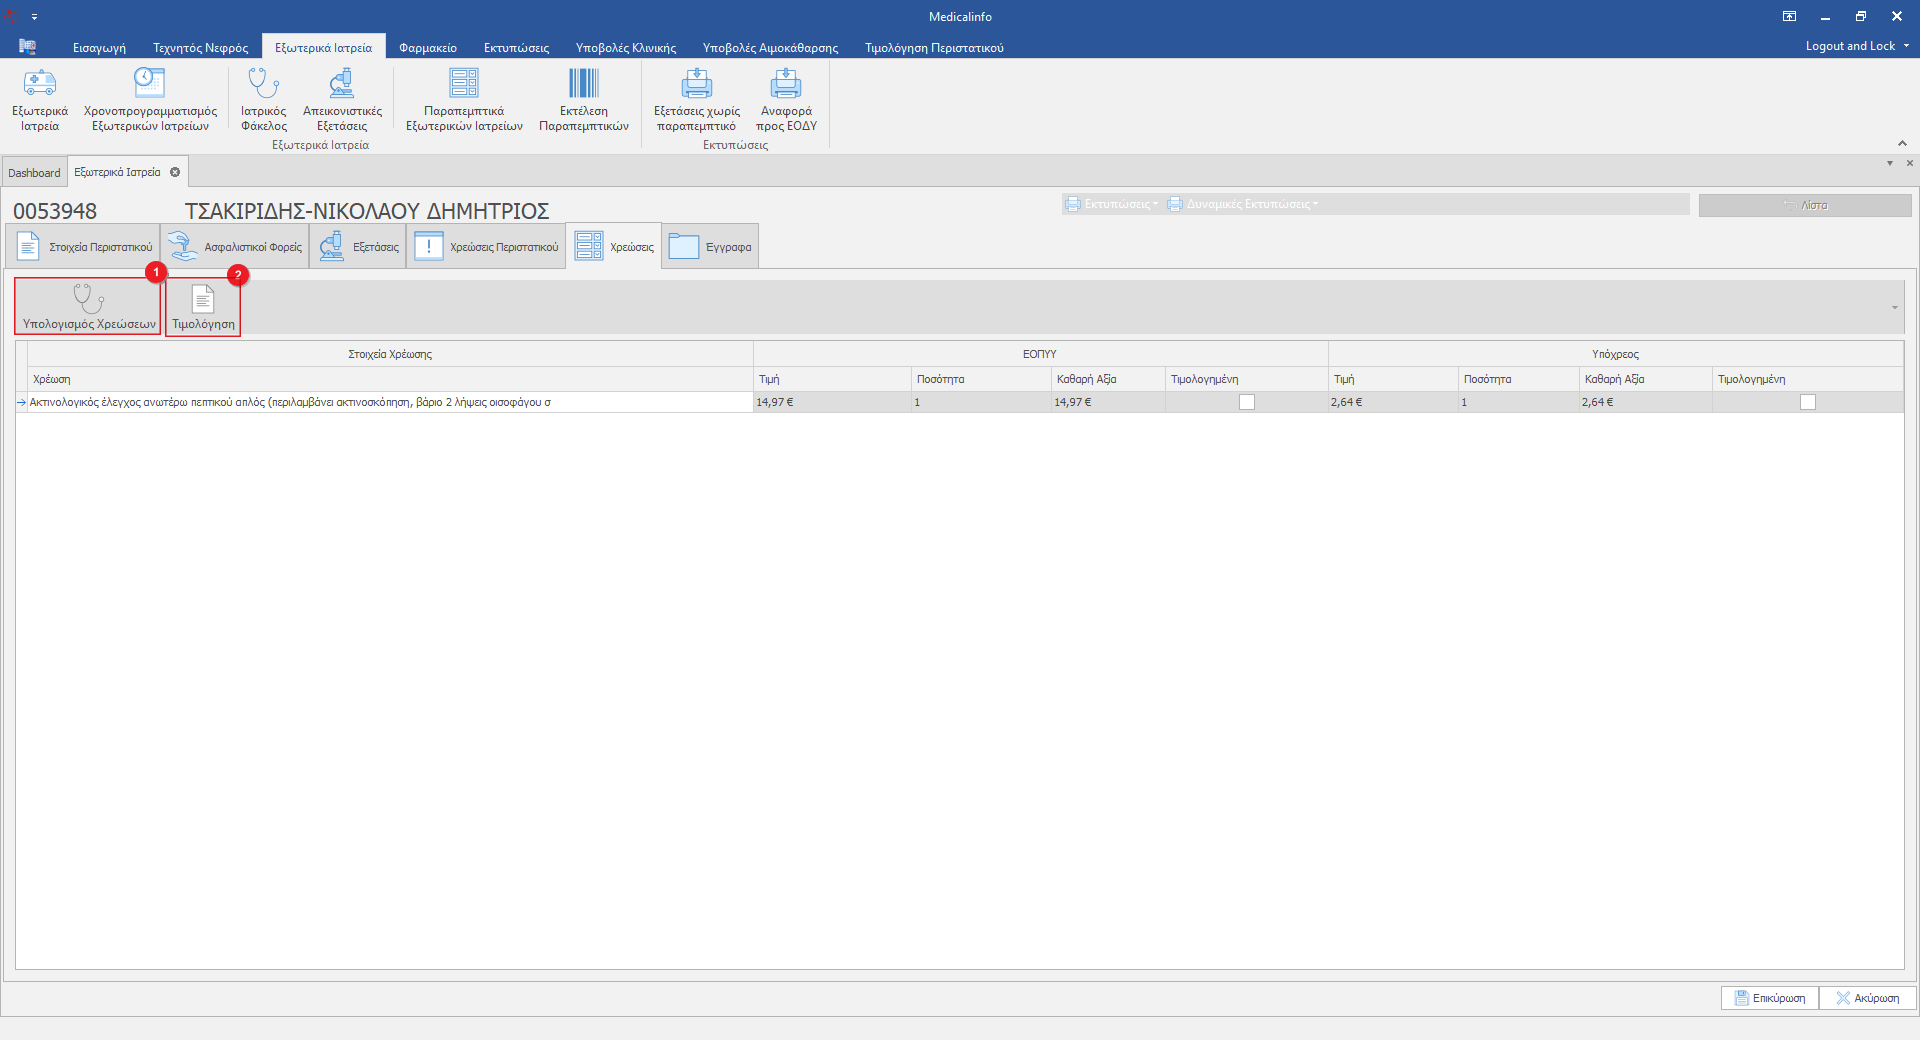Click Εκτέλεση Παραπεμπτικών barcode icon
This screenshot has height=1040, width=1920.
pos(584,100)
